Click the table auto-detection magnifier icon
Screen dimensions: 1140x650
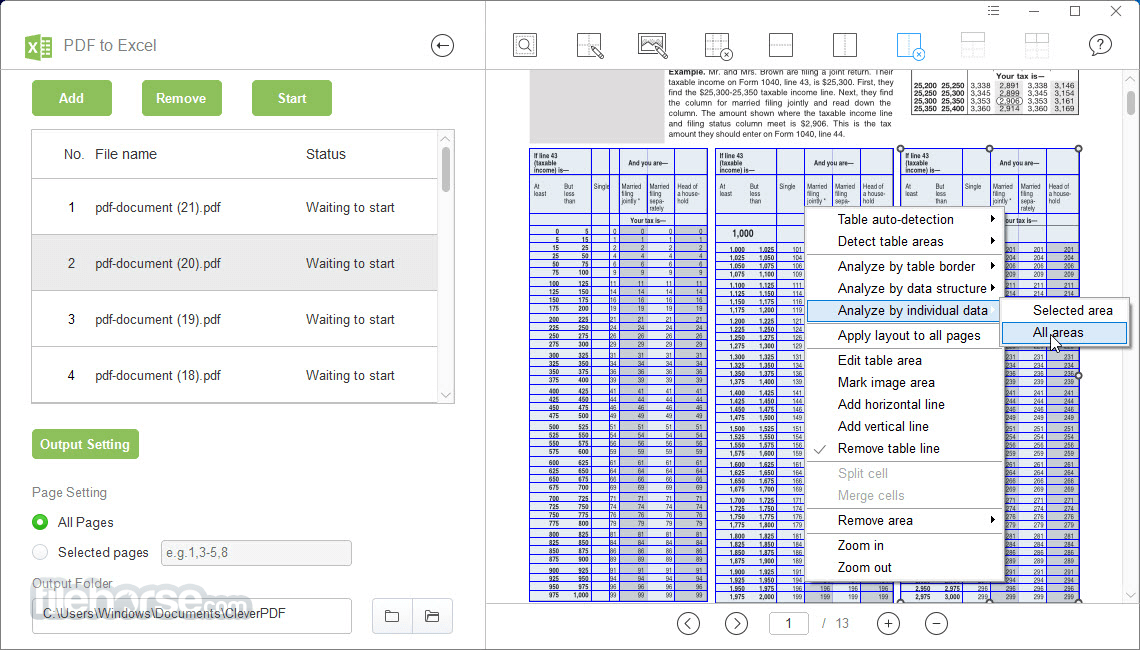pos(524,45)
